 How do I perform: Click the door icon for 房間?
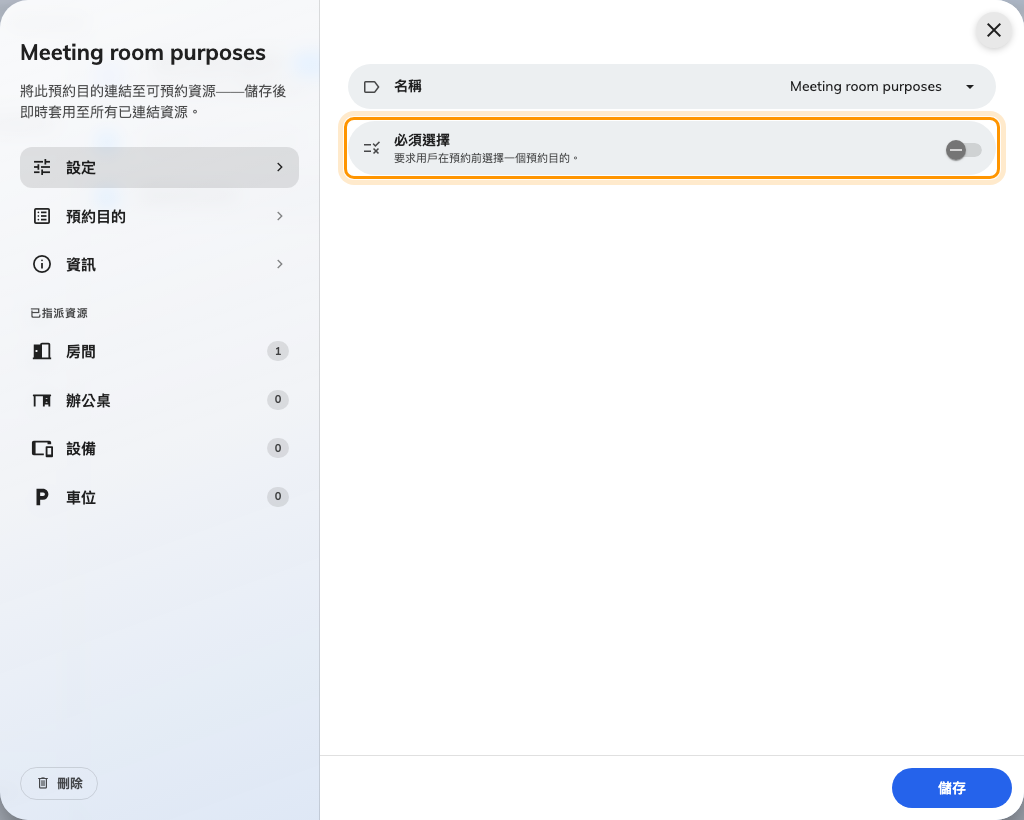pos(42,351)
